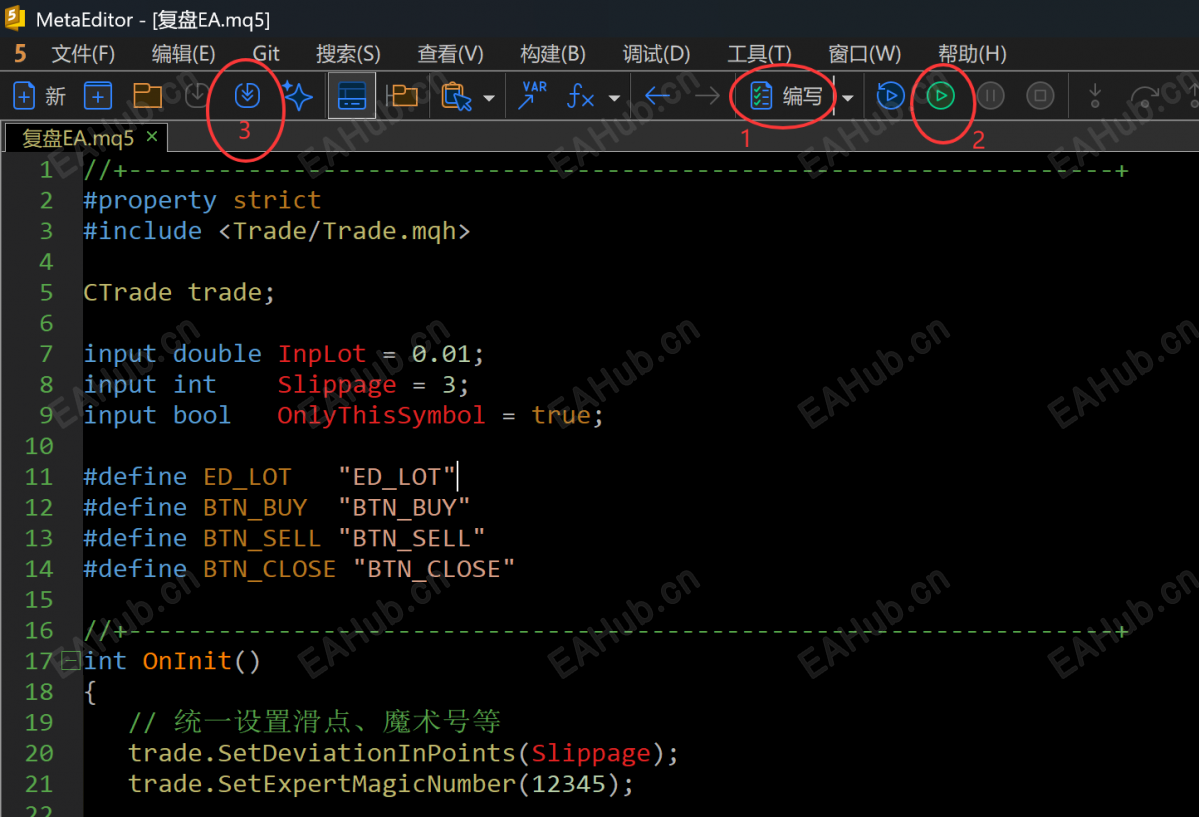Toggle the Toolbox panel icon
Image resolution: width=1199 pixels, height=817 pixels.
352,96
